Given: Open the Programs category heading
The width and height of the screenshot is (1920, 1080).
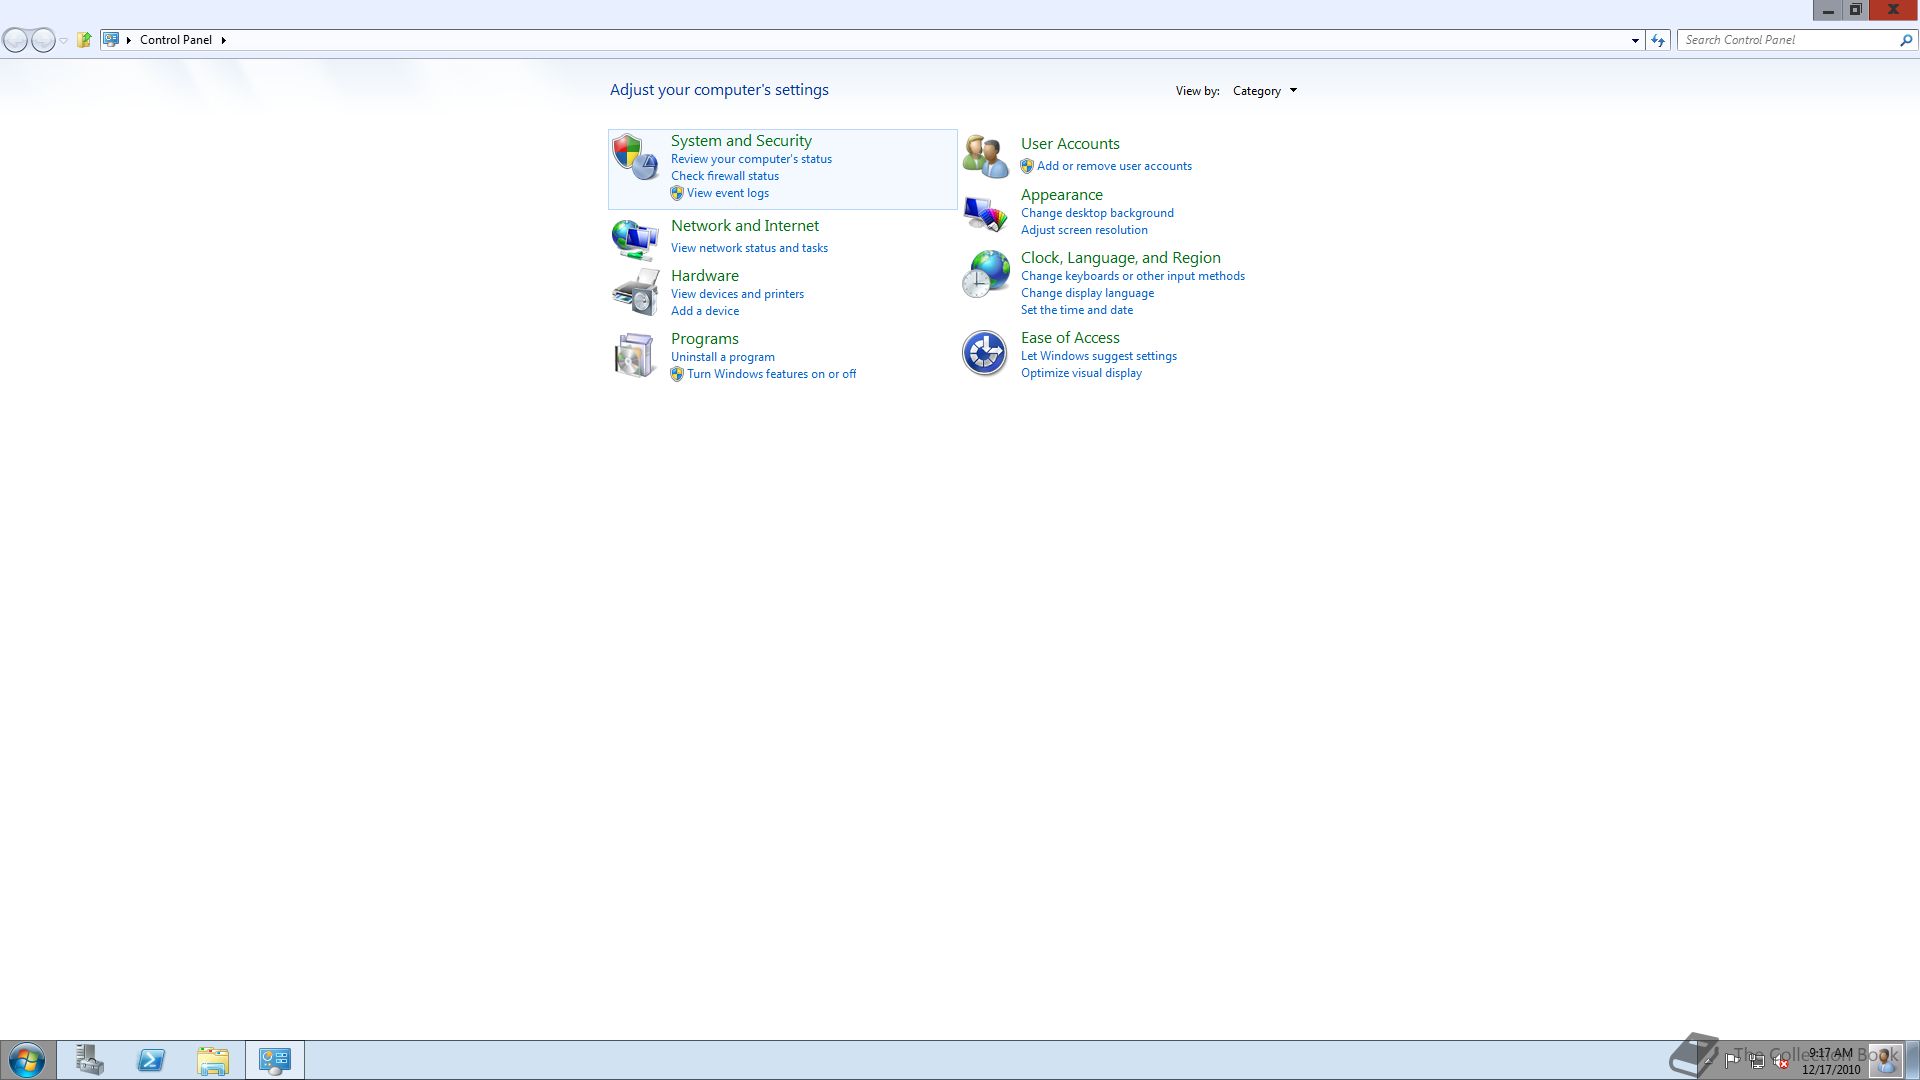Looking at the screenshot, I should coord(705,339).
